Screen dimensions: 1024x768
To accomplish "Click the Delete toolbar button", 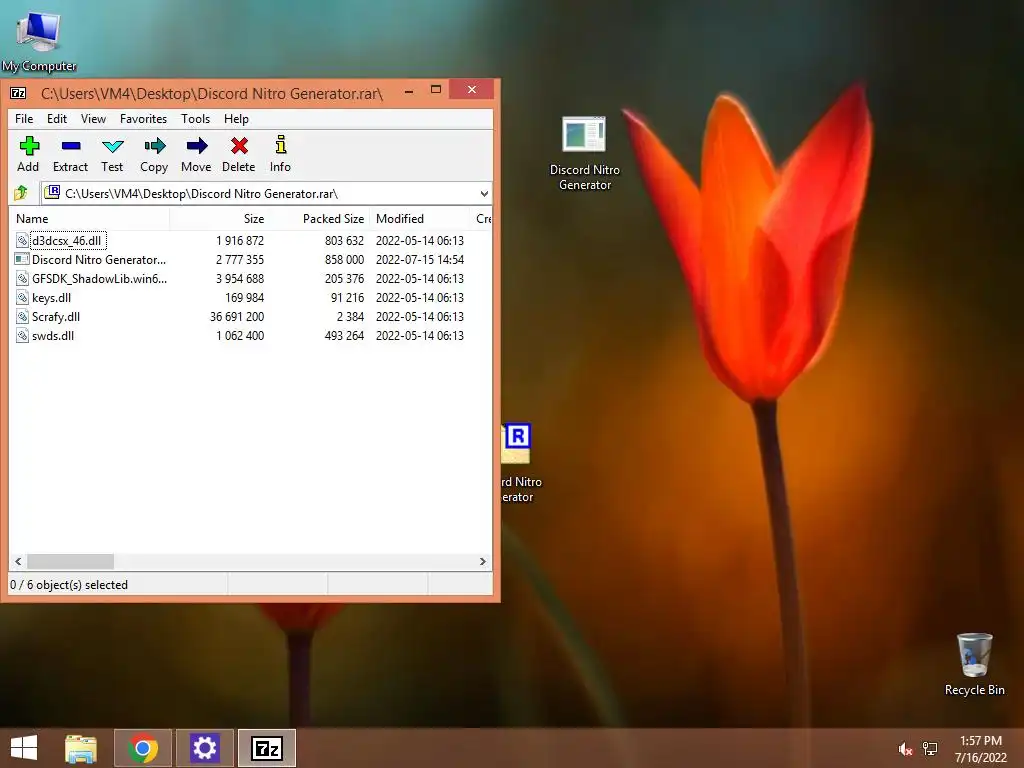I will (238, 155).
